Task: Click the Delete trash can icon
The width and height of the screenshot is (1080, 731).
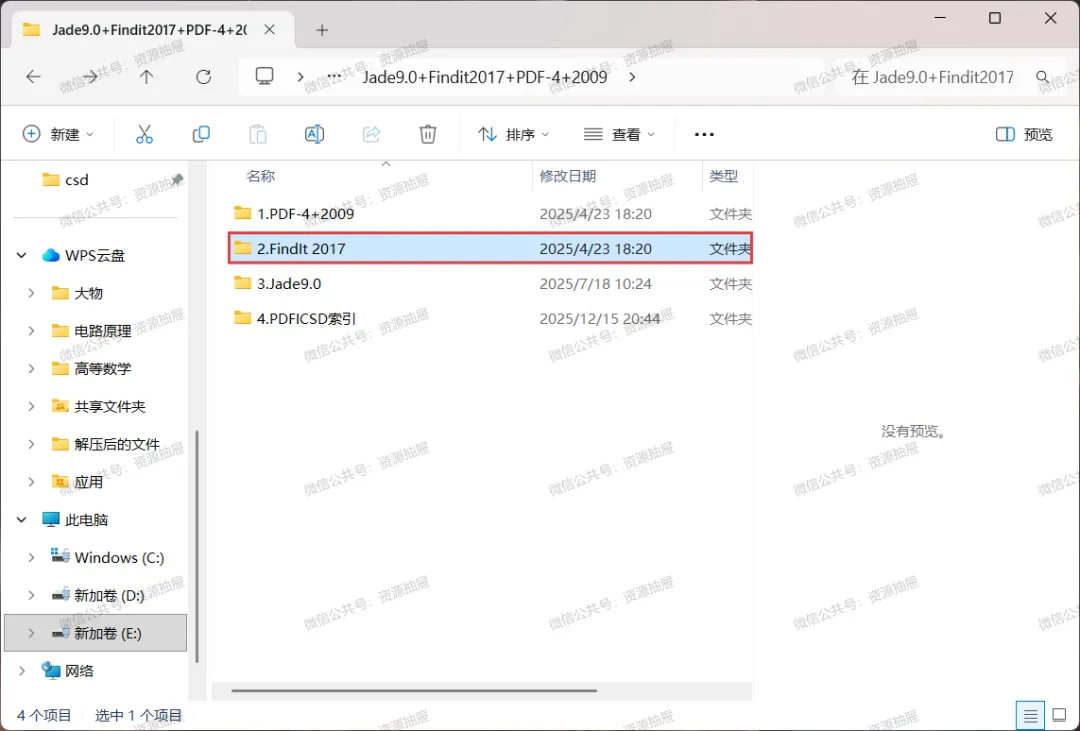Action: (x=428, y=134)
